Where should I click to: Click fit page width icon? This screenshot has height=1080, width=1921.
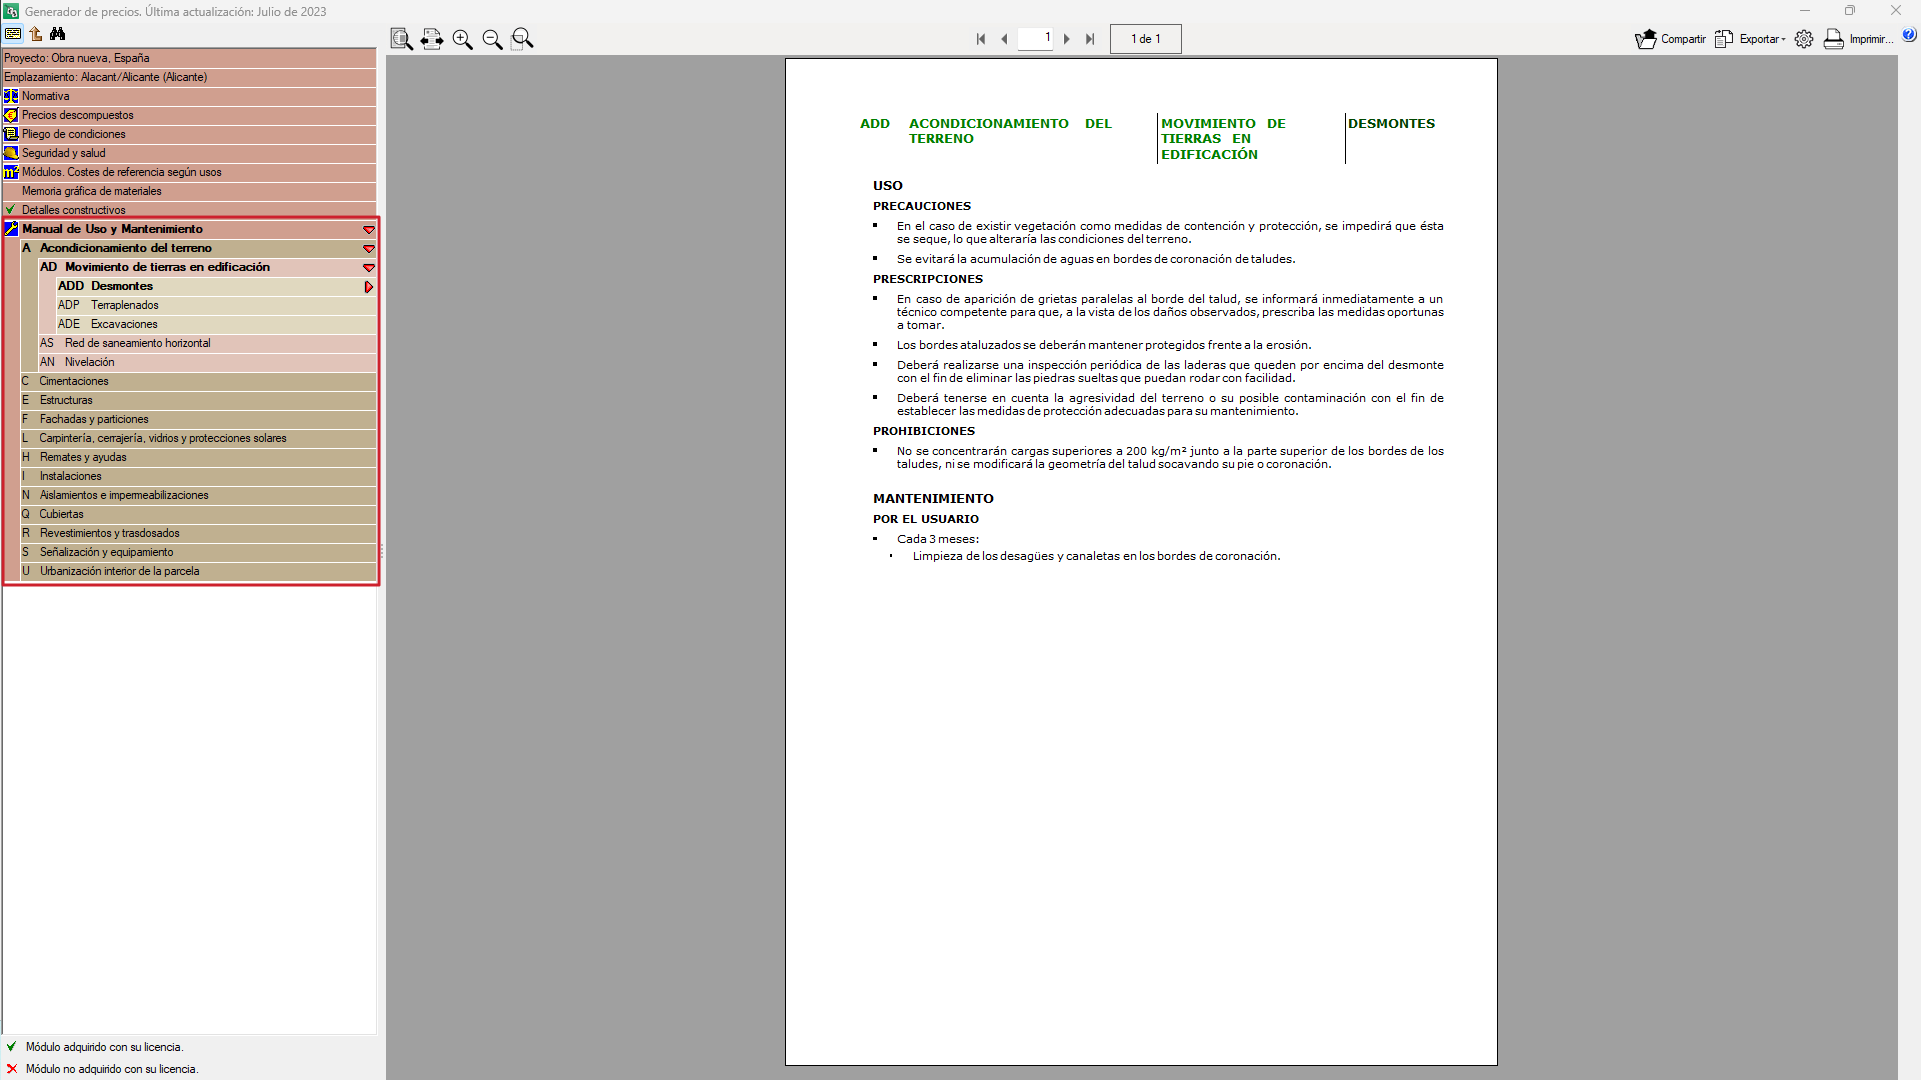pyautogui.click(x=432, y=39)
